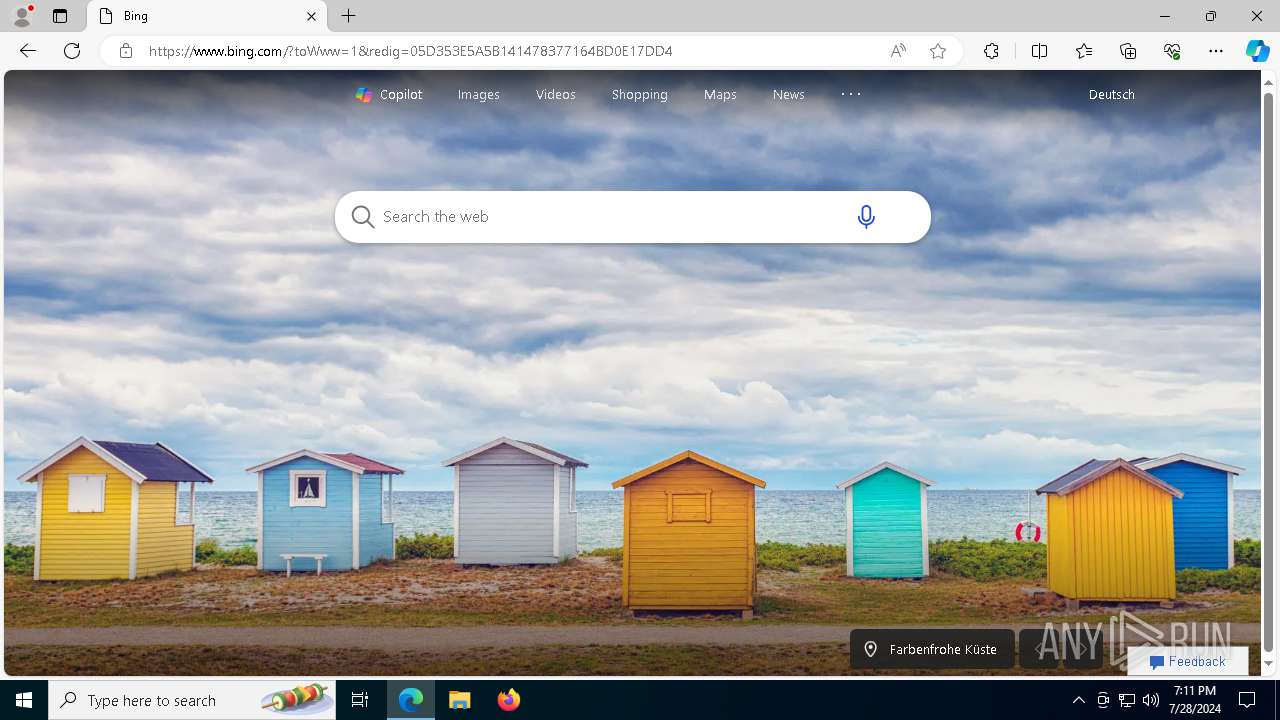Toggle split screen view icon
Screen dimensions: 1280x720
[x=1039, y=51]
